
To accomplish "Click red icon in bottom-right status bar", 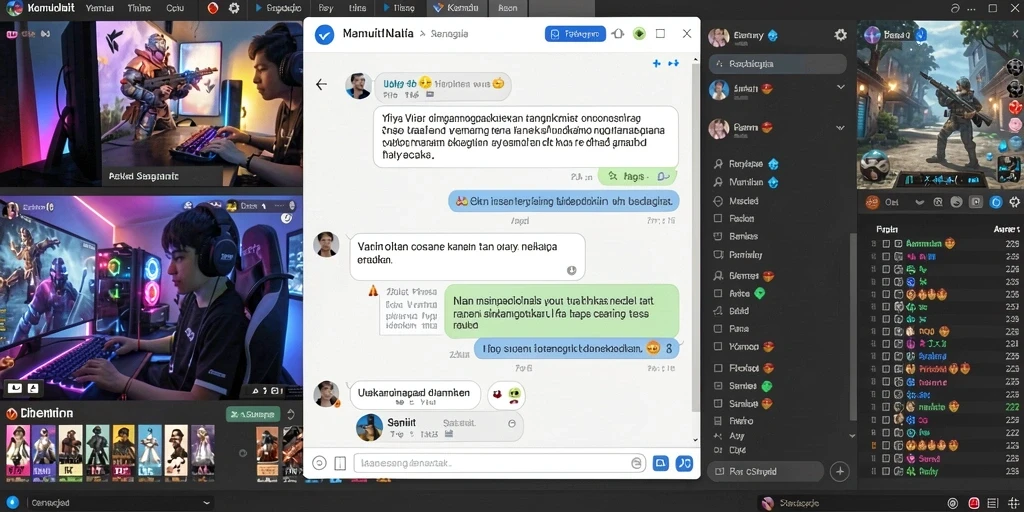I will (x=972, y=503).
